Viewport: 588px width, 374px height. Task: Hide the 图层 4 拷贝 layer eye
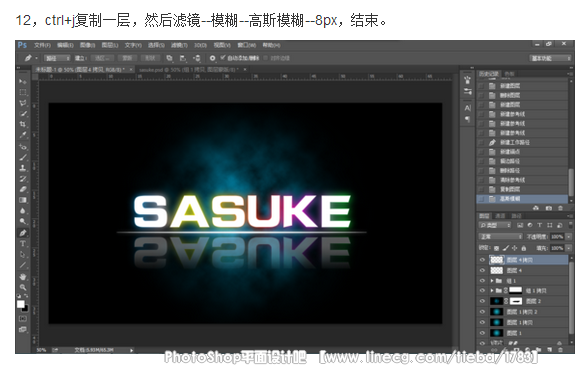click(x=482, y=260)
